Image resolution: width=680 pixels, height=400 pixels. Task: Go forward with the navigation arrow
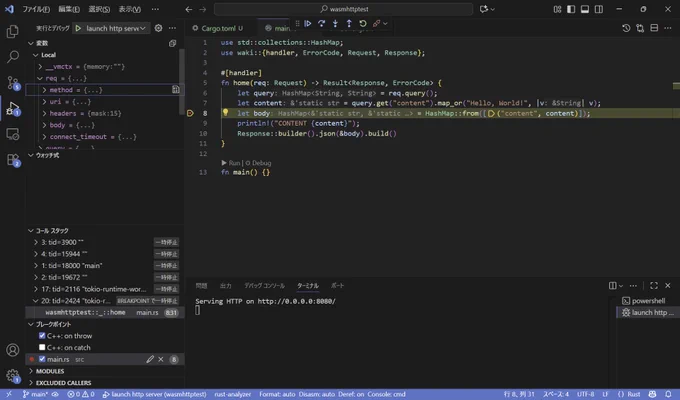click(203, 9)
